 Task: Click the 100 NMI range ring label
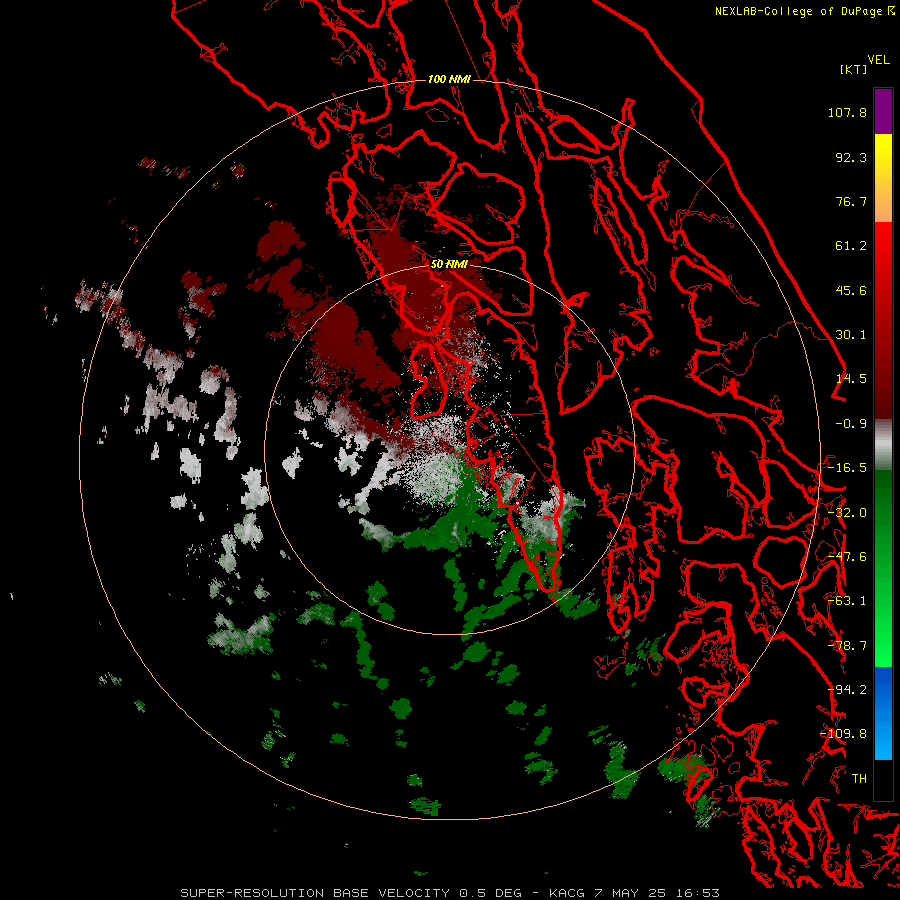coord(449,79)
